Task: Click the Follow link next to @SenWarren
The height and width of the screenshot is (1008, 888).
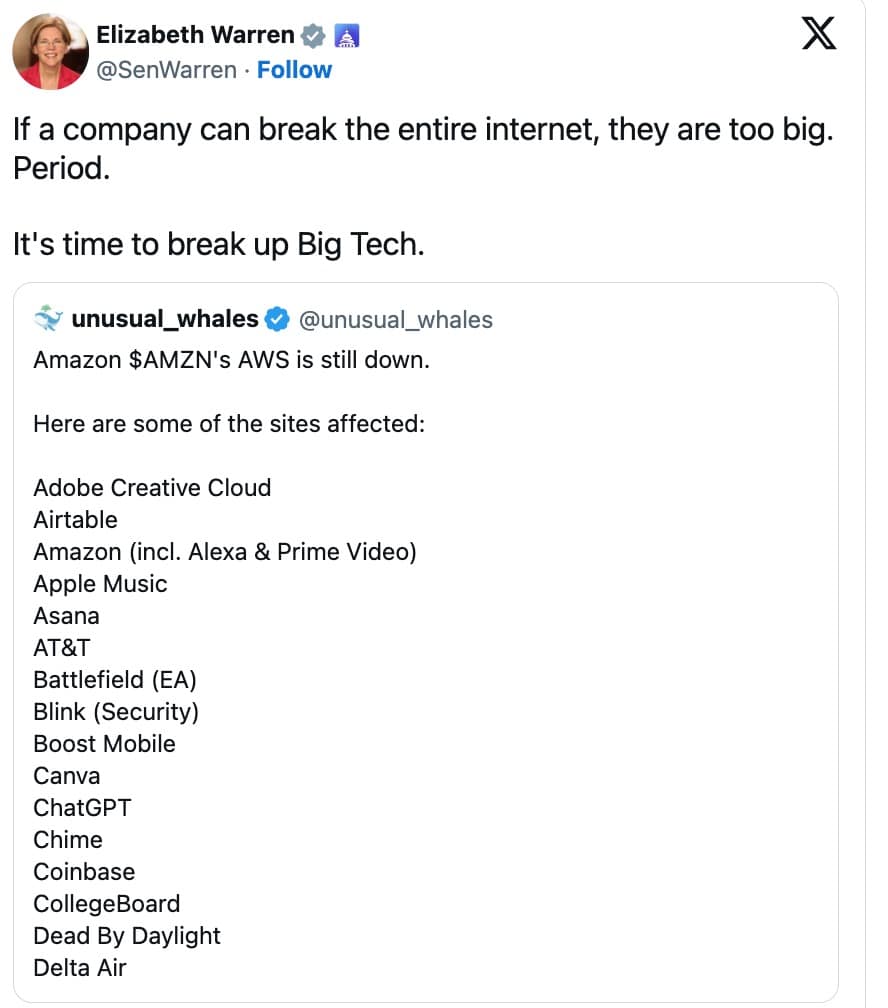Action: click(x=295, y=70)
